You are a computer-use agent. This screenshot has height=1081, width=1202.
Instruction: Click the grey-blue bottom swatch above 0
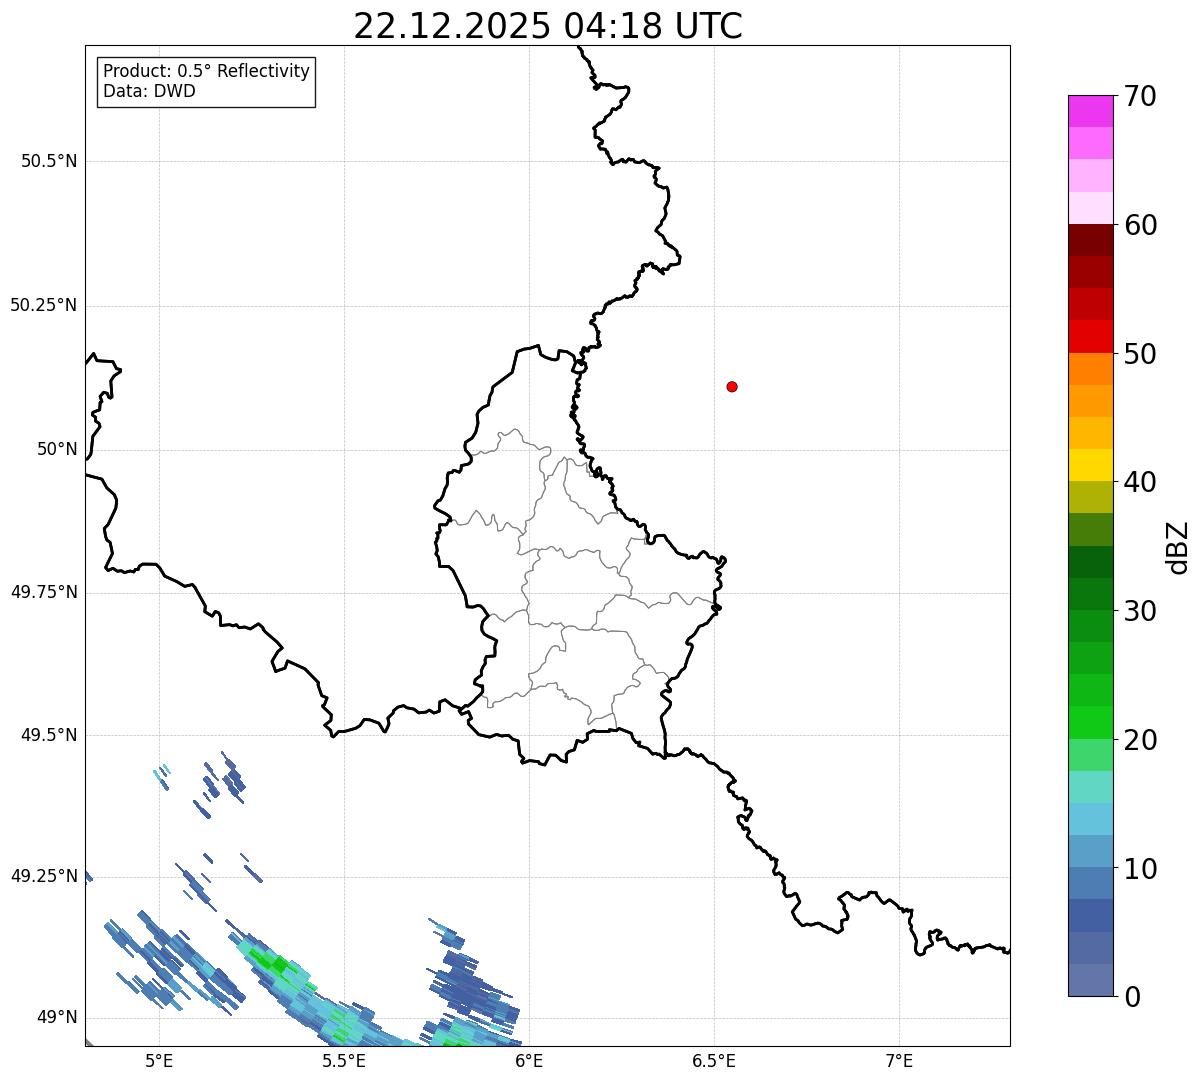point(1090,980)
